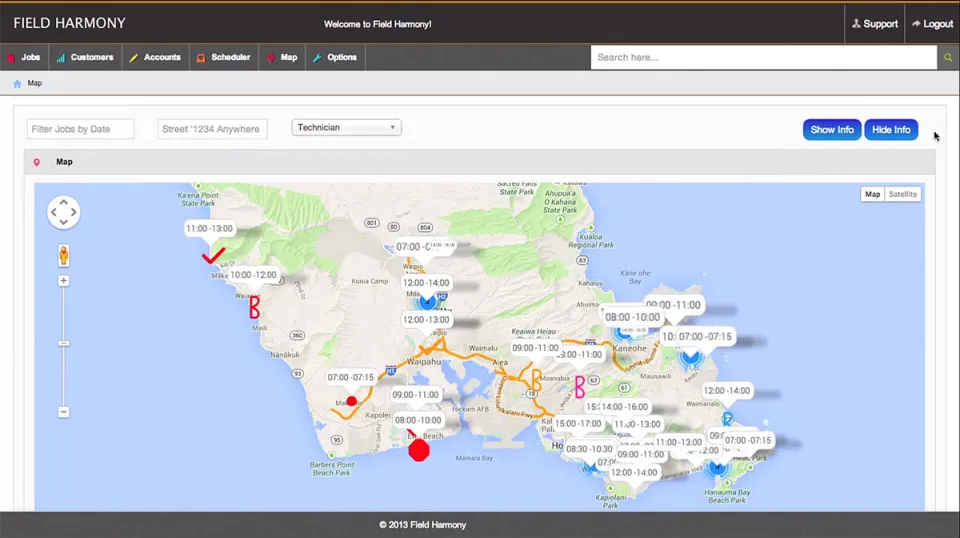Click the 10:00-12:00 job label

pyautogui.click(x=253, y=275)
